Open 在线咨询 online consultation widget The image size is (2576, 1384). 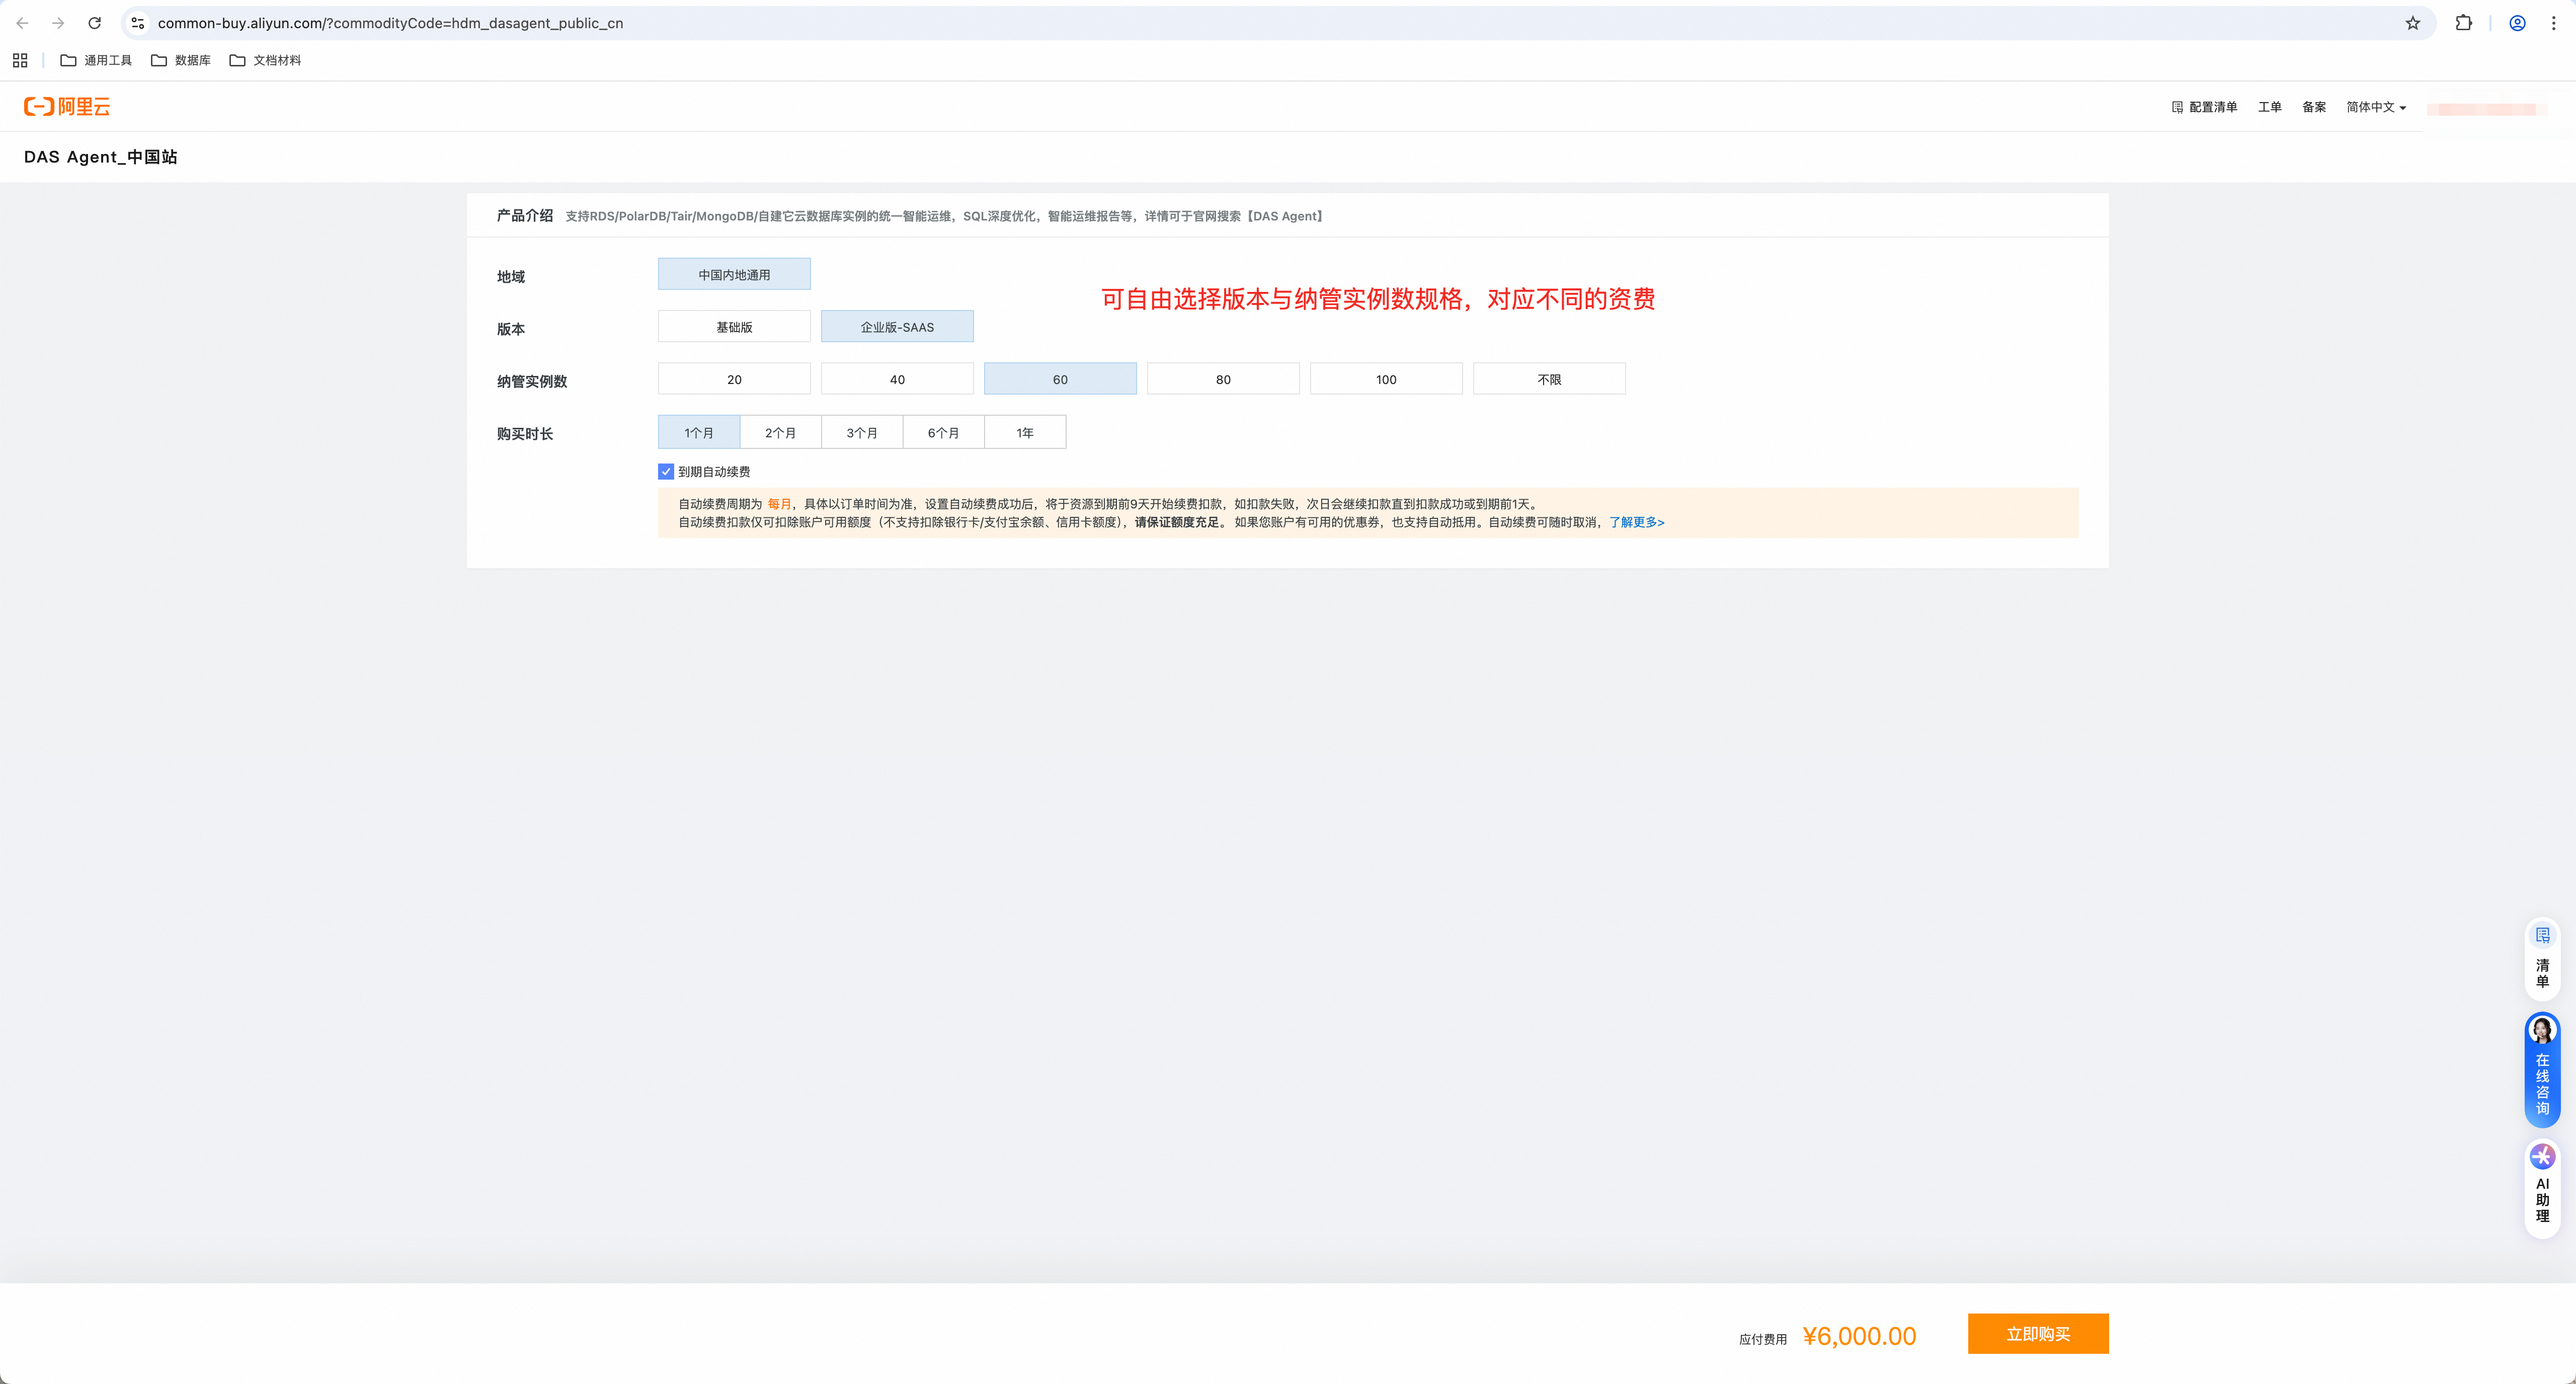click(x=2542, y=1070)
